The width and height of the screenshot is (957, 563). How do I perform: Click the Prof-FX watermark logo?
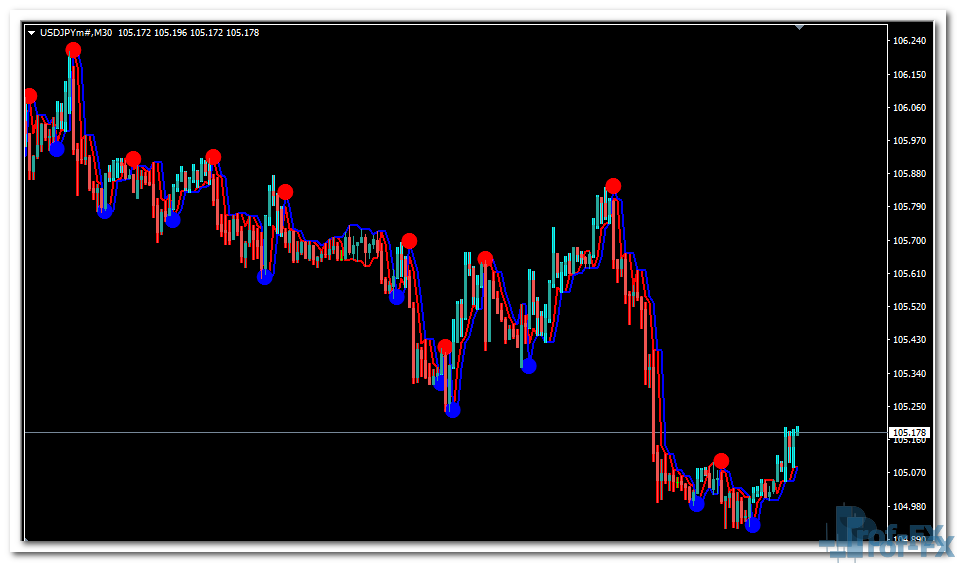(885, 530)
